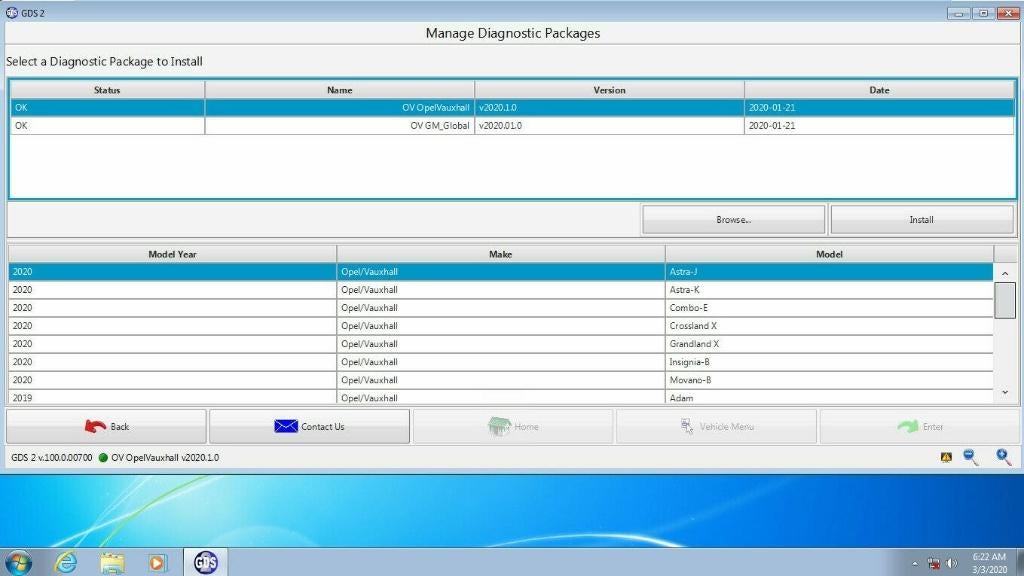This screenshot has width=1024, height=576.
Task: Click the packages Name column header
Action: click(340, 90)
